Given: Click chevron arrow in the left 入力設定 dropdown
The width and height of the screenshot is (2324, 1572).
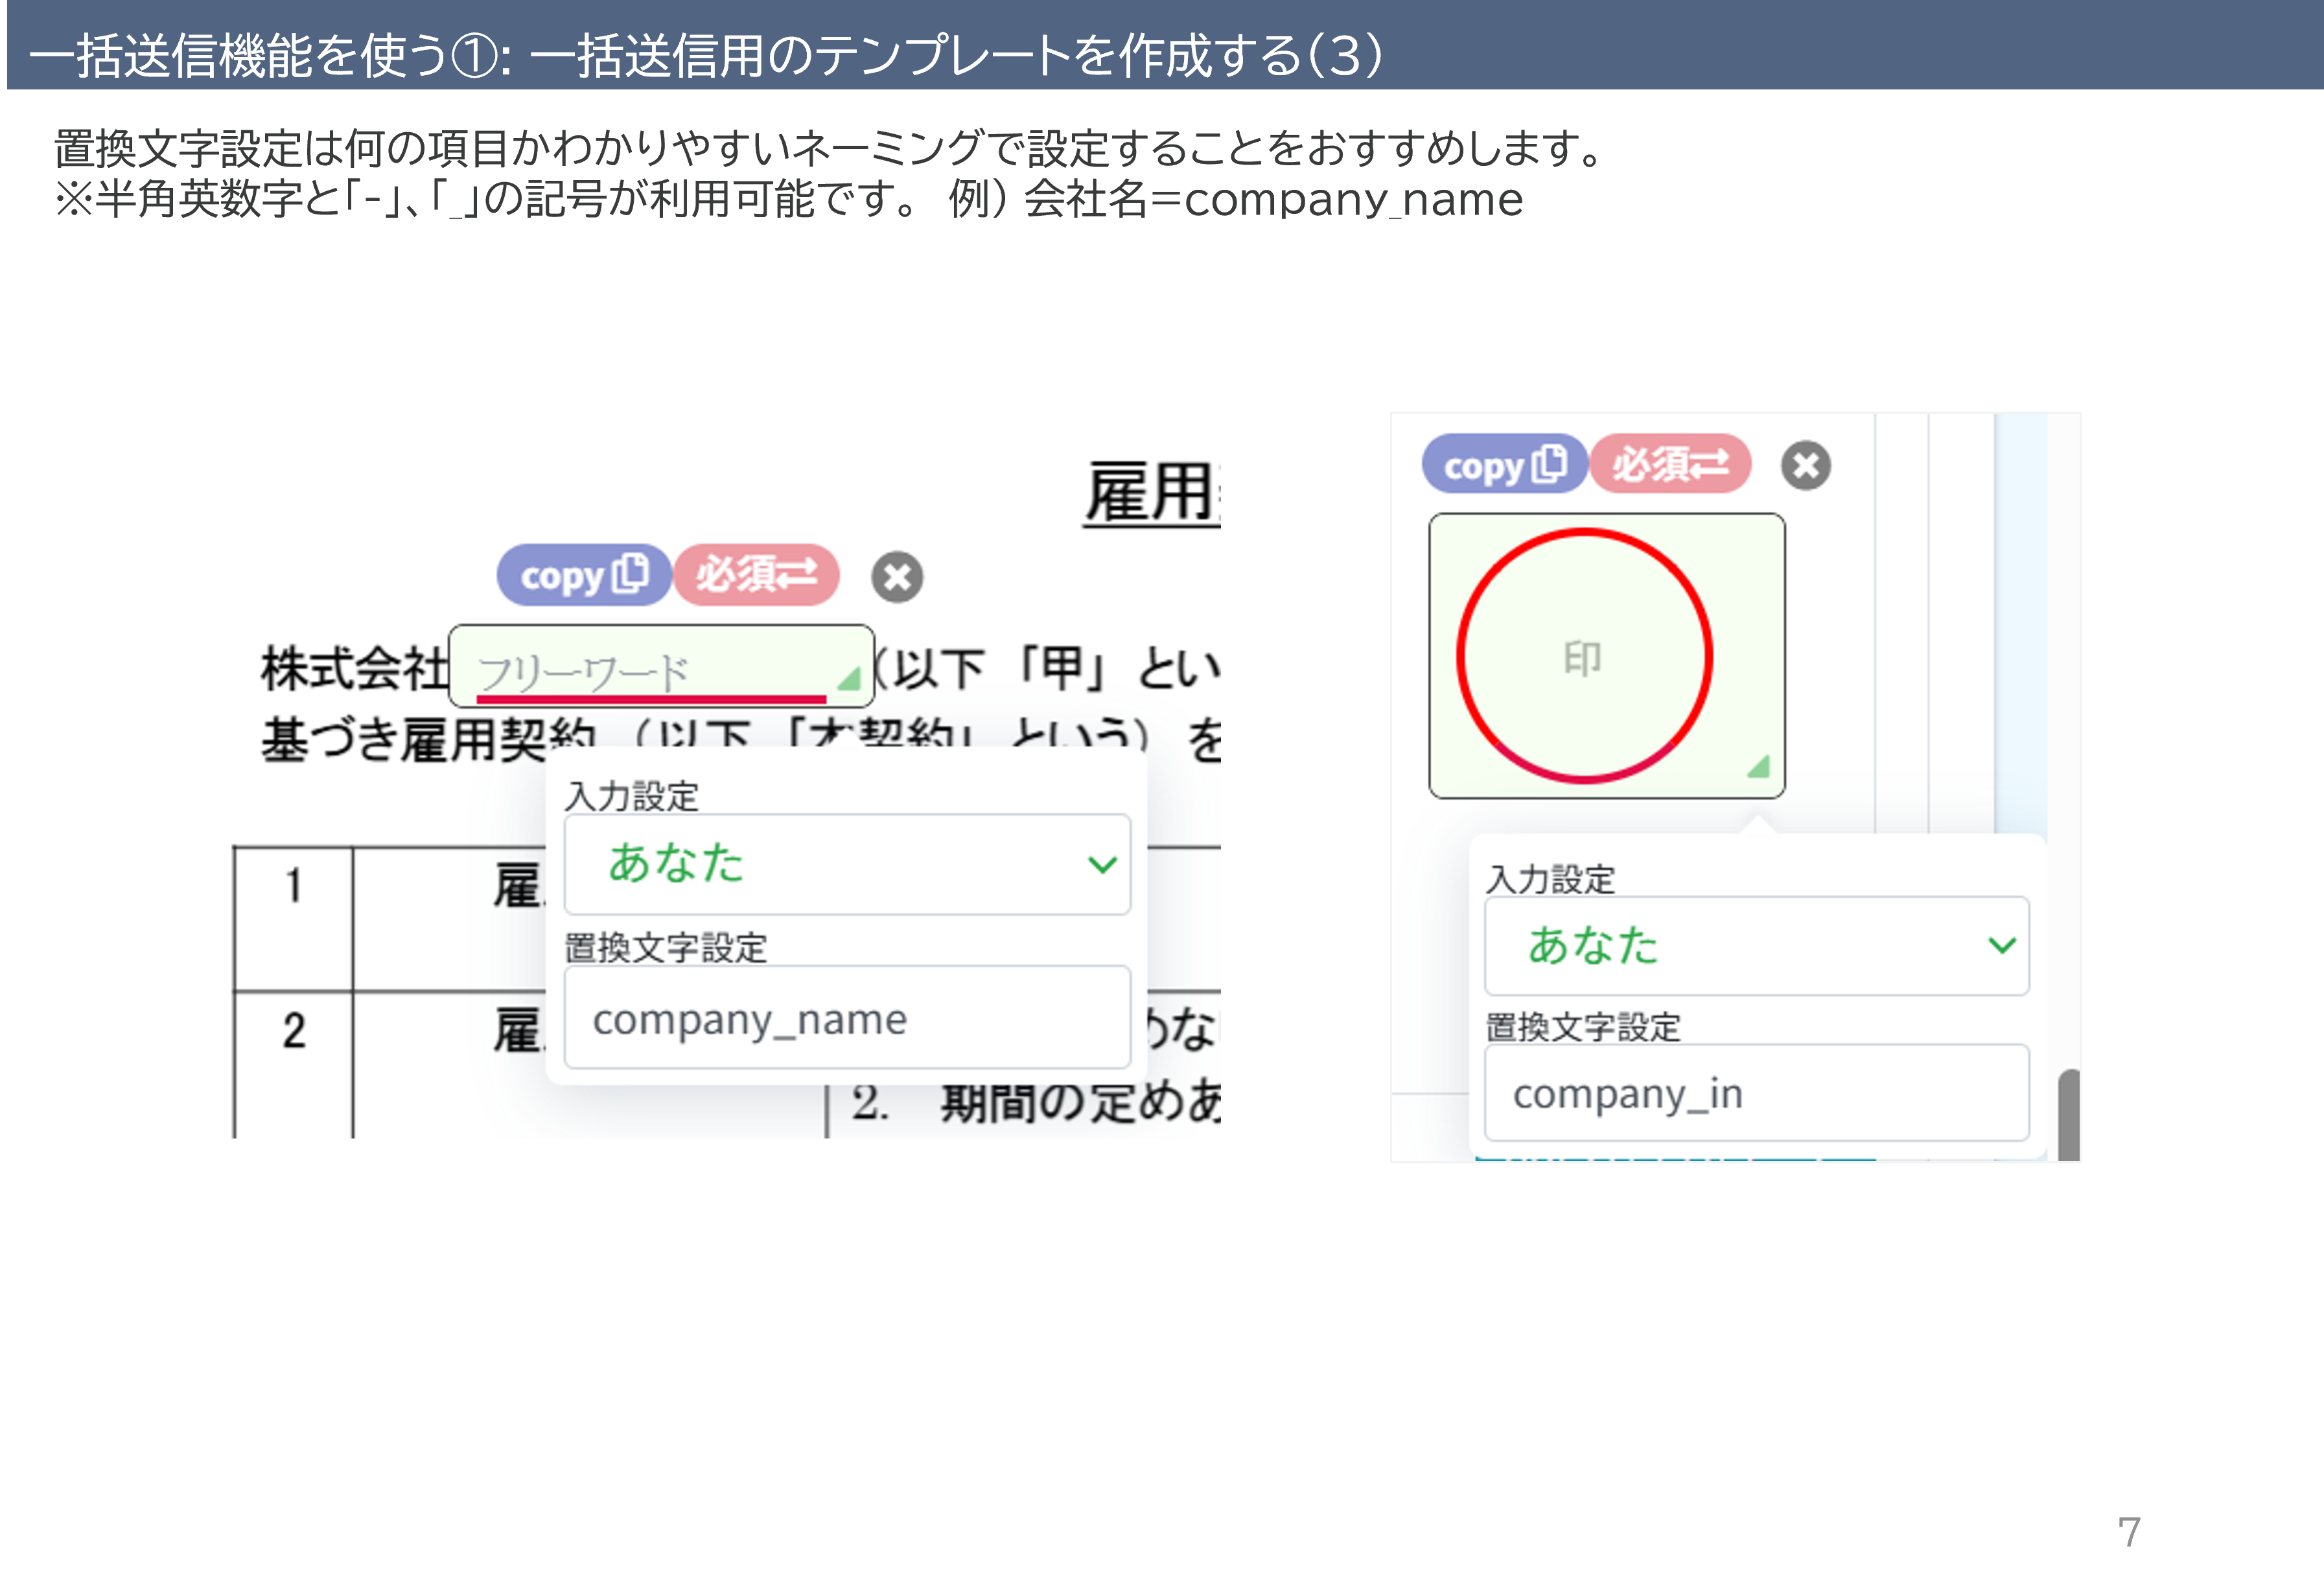Looking at the screenshot, I should 1102,864.
